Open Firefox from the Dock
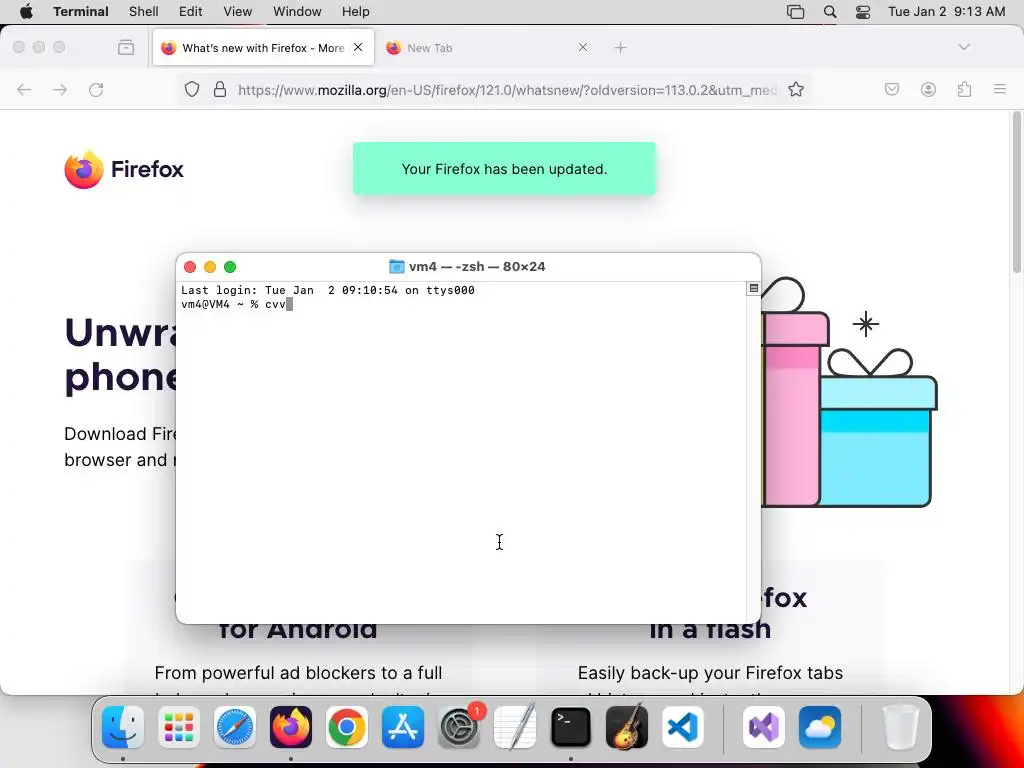 pyautogui.click(x=291, y=727)
